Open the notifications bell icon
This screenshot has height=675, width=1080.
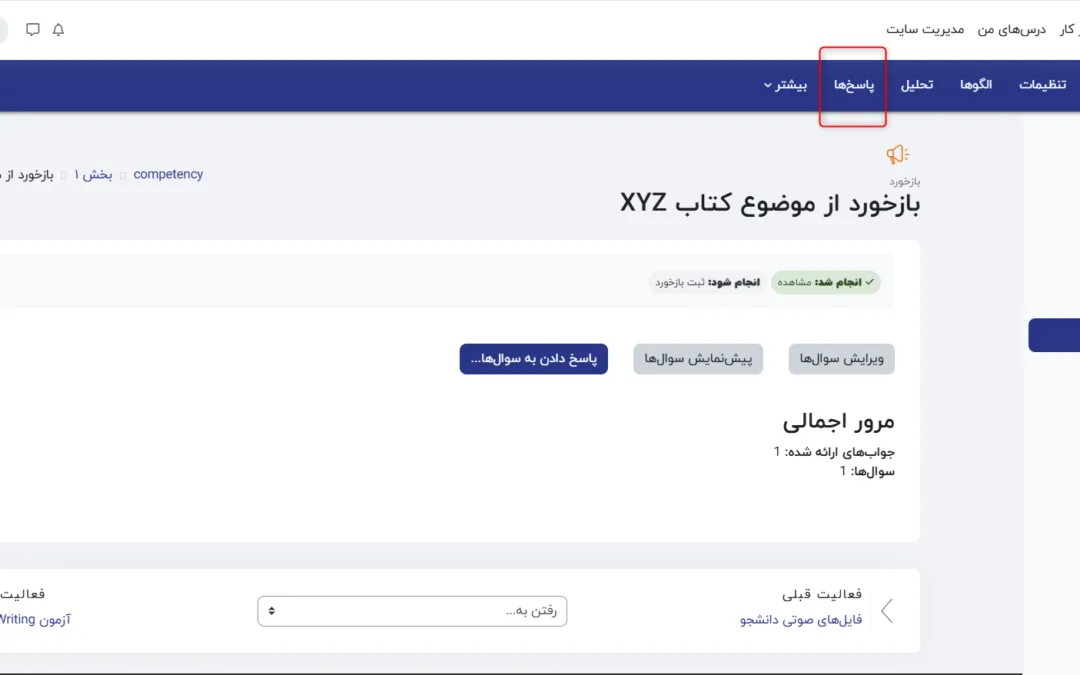pos(58,30)
